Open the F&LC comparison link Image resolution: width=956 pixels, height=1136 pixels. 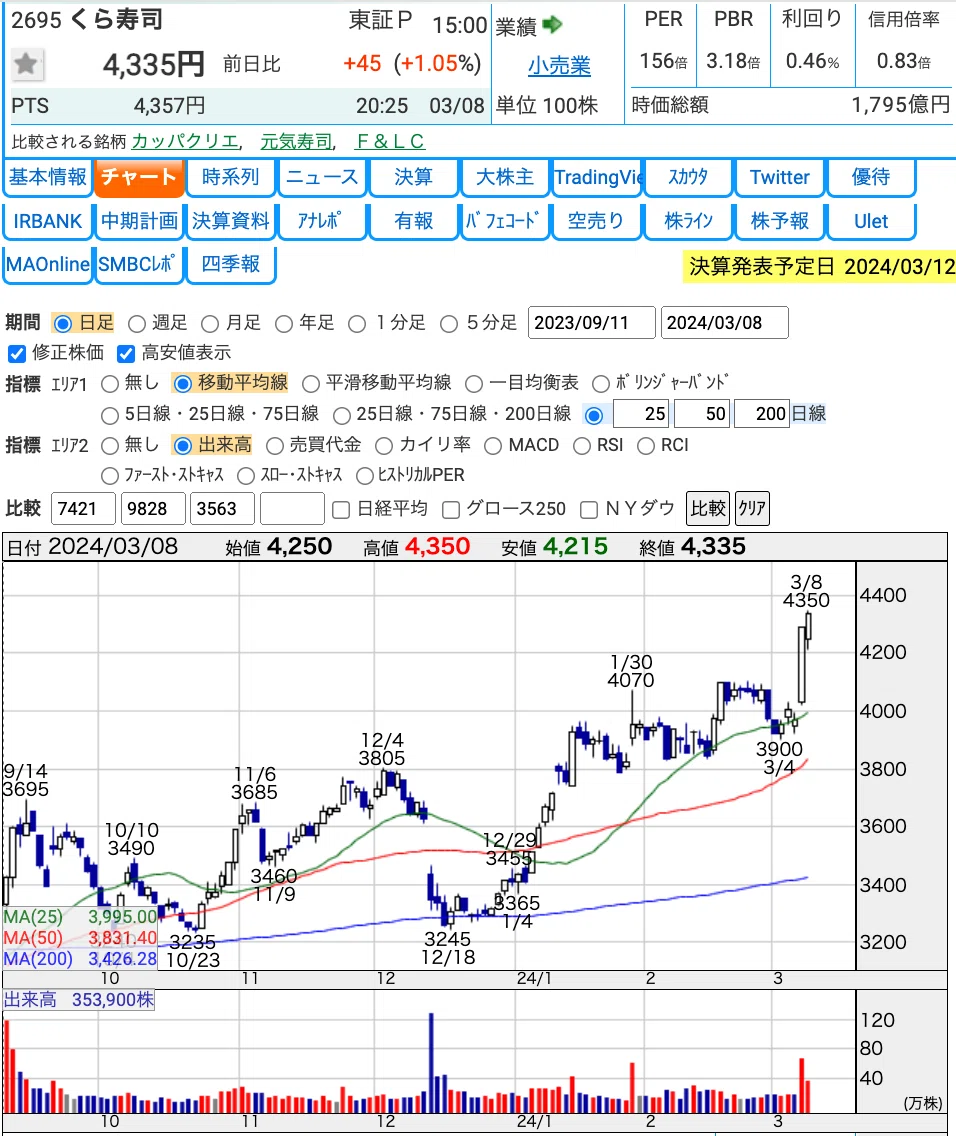(x=390, y=141)
